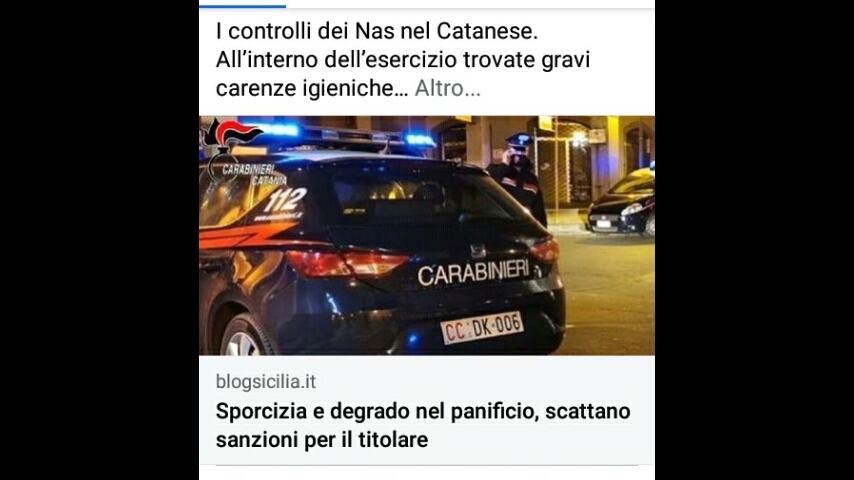The width and height of the screenshot is (854, 480).
Task: Click the 'carenze igieniche' caption line
Action: 312,88
